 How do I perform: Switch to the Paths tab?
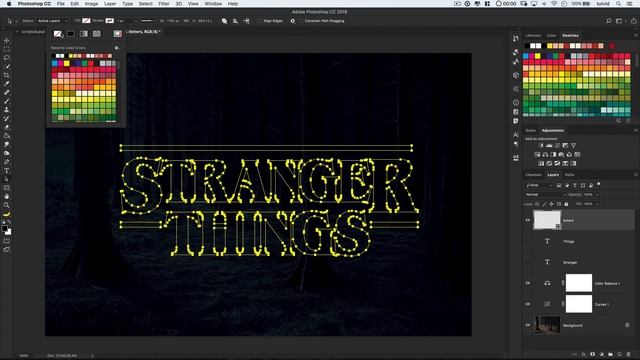click(569, 175)
